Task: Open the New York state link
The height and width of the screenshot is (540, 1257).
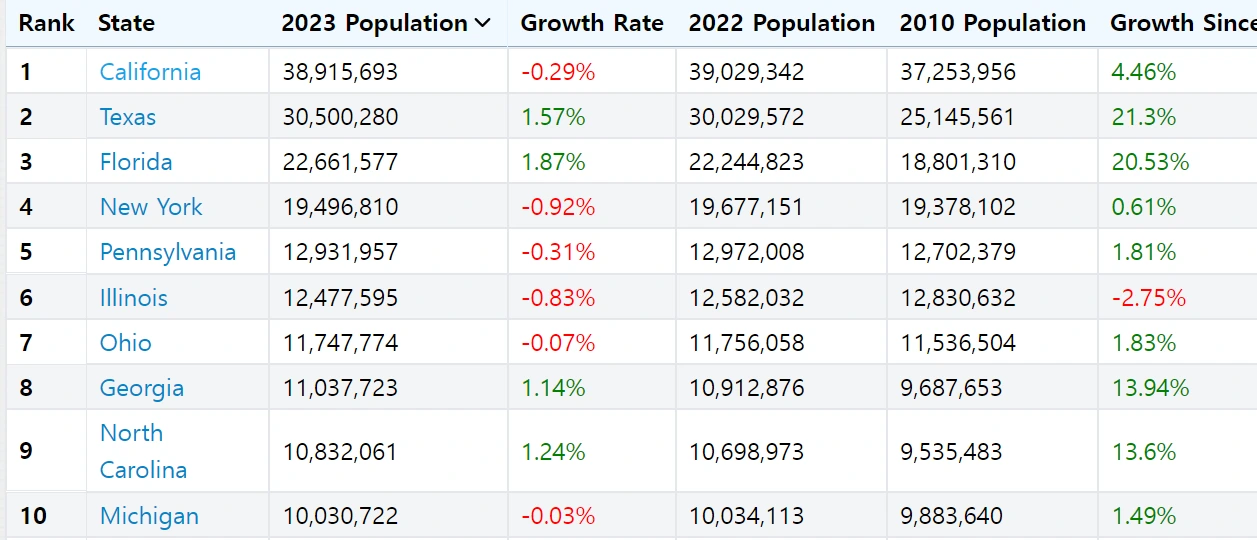Action: pyautogui.click(x=151, y=207)
